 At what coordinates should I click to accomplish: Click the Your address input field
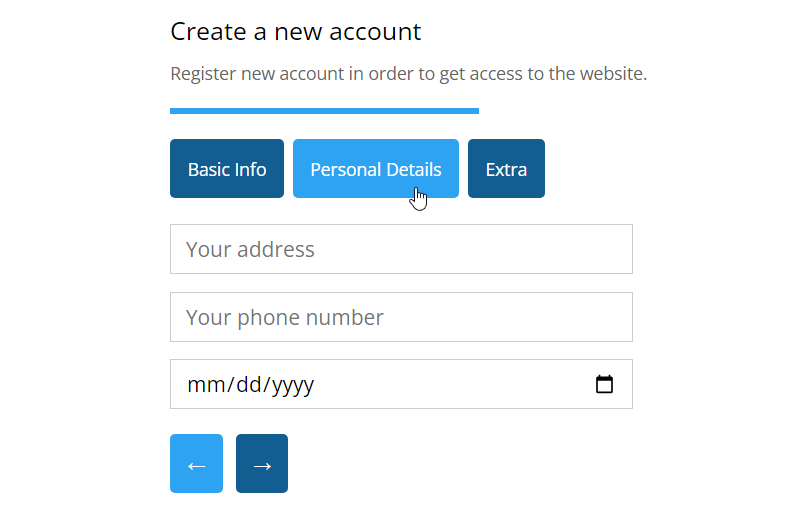(x=401, y=249)
